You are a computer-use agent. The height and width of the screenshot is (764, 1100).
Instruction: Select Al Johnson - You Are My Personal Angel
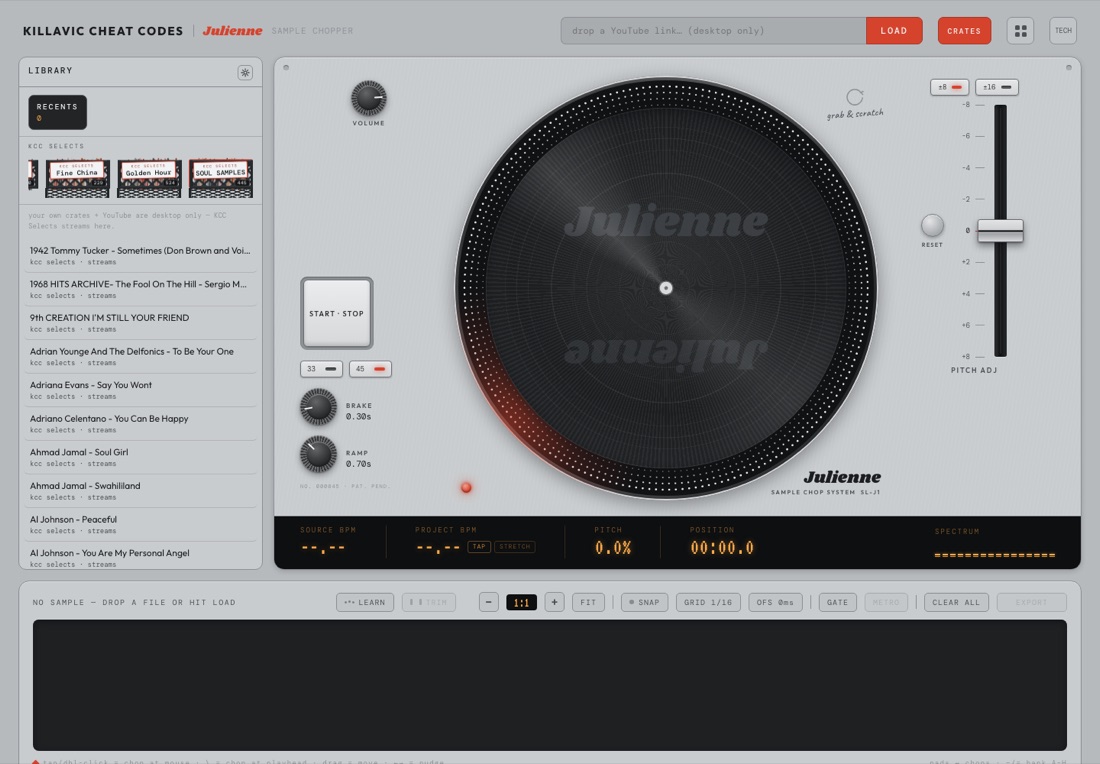(140, 557)
